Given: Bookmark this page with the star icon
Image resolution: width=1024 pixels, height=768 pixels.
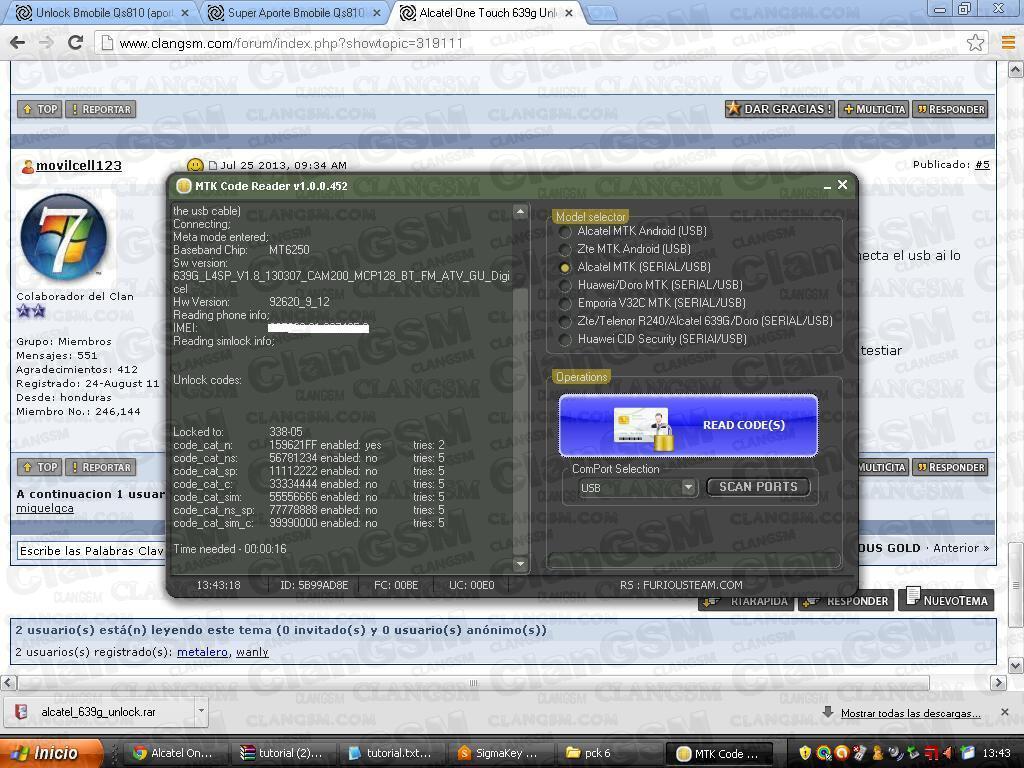Looking at the screenshot, I should 975,43.
